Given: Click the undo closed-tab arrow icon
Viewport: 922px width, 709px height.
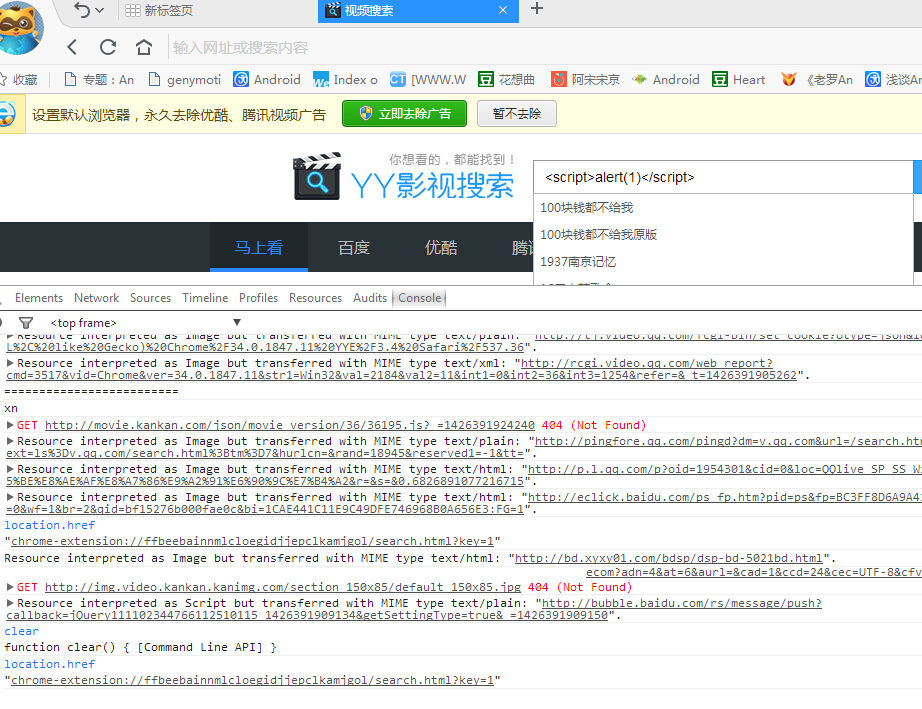Looking at the screenshot, I should (82, 10).
